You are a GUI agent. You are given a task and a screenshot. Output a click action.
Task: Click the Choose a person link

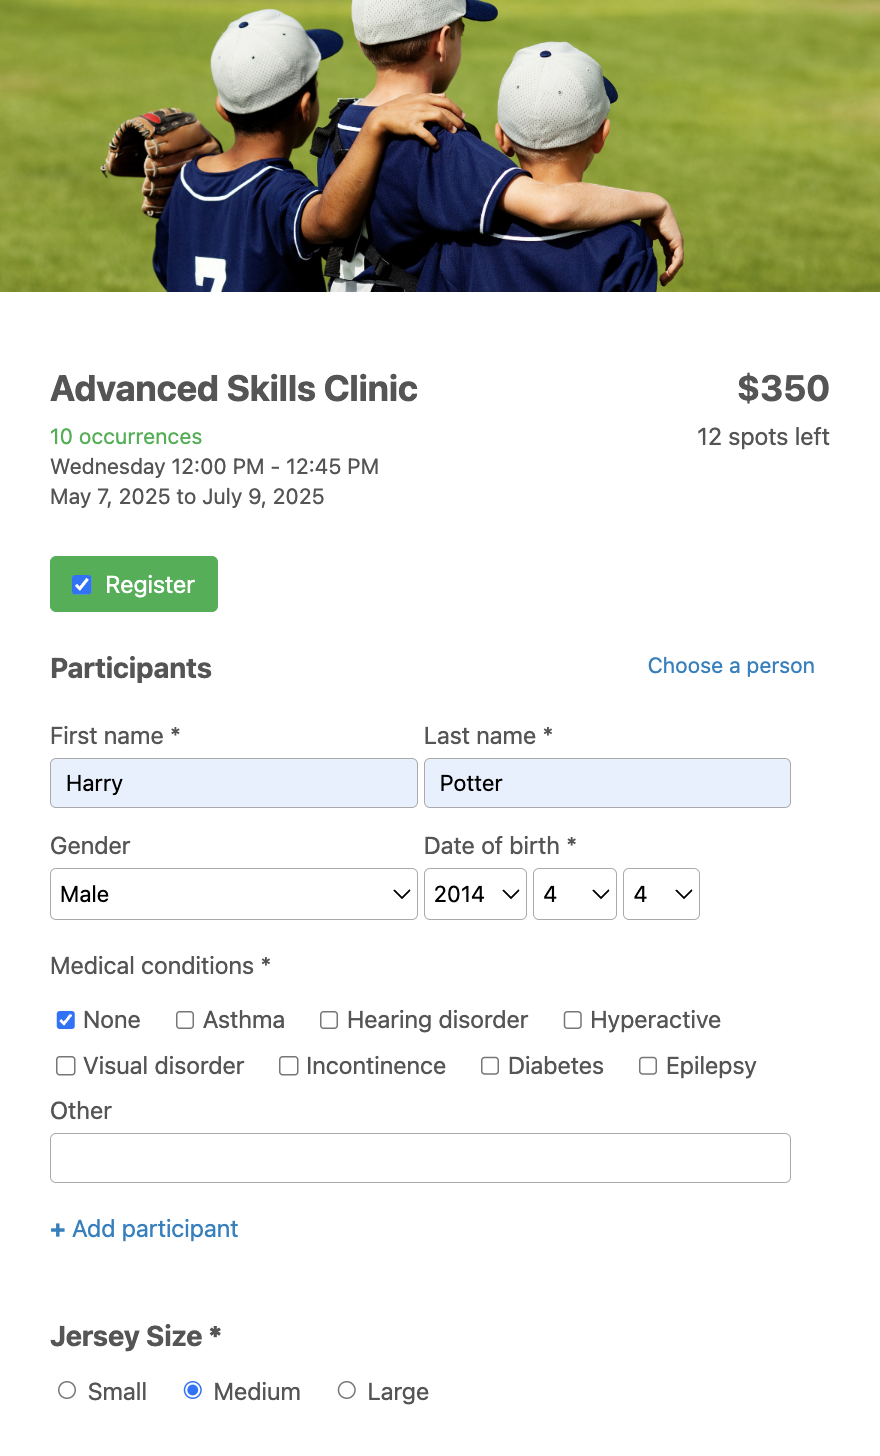[730, 666]
